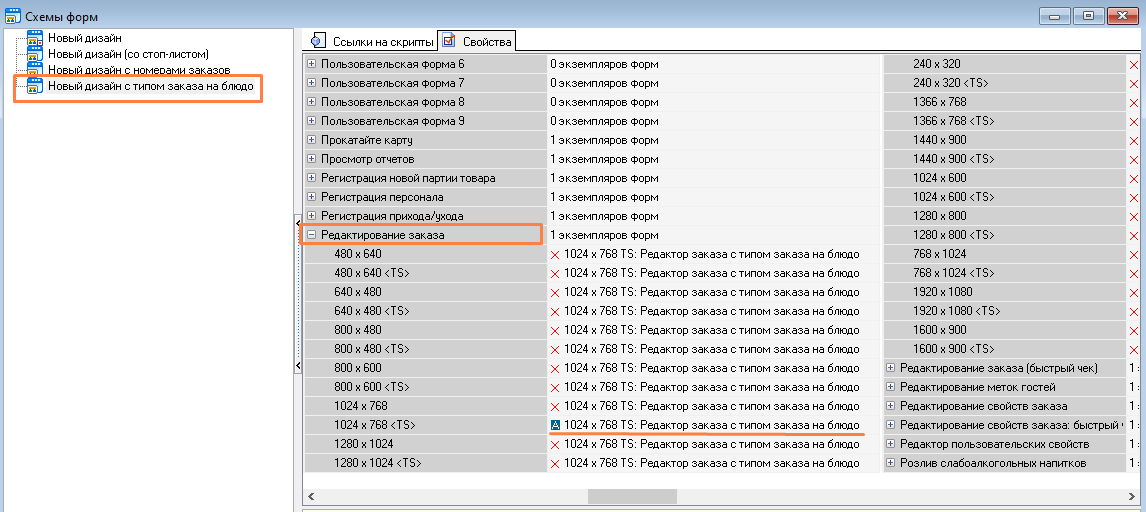Image resolution: width=1146 pixels, height=512 pixels.
Task: Expand "Редактирование меток гостей" group
Action: (890, 387)
